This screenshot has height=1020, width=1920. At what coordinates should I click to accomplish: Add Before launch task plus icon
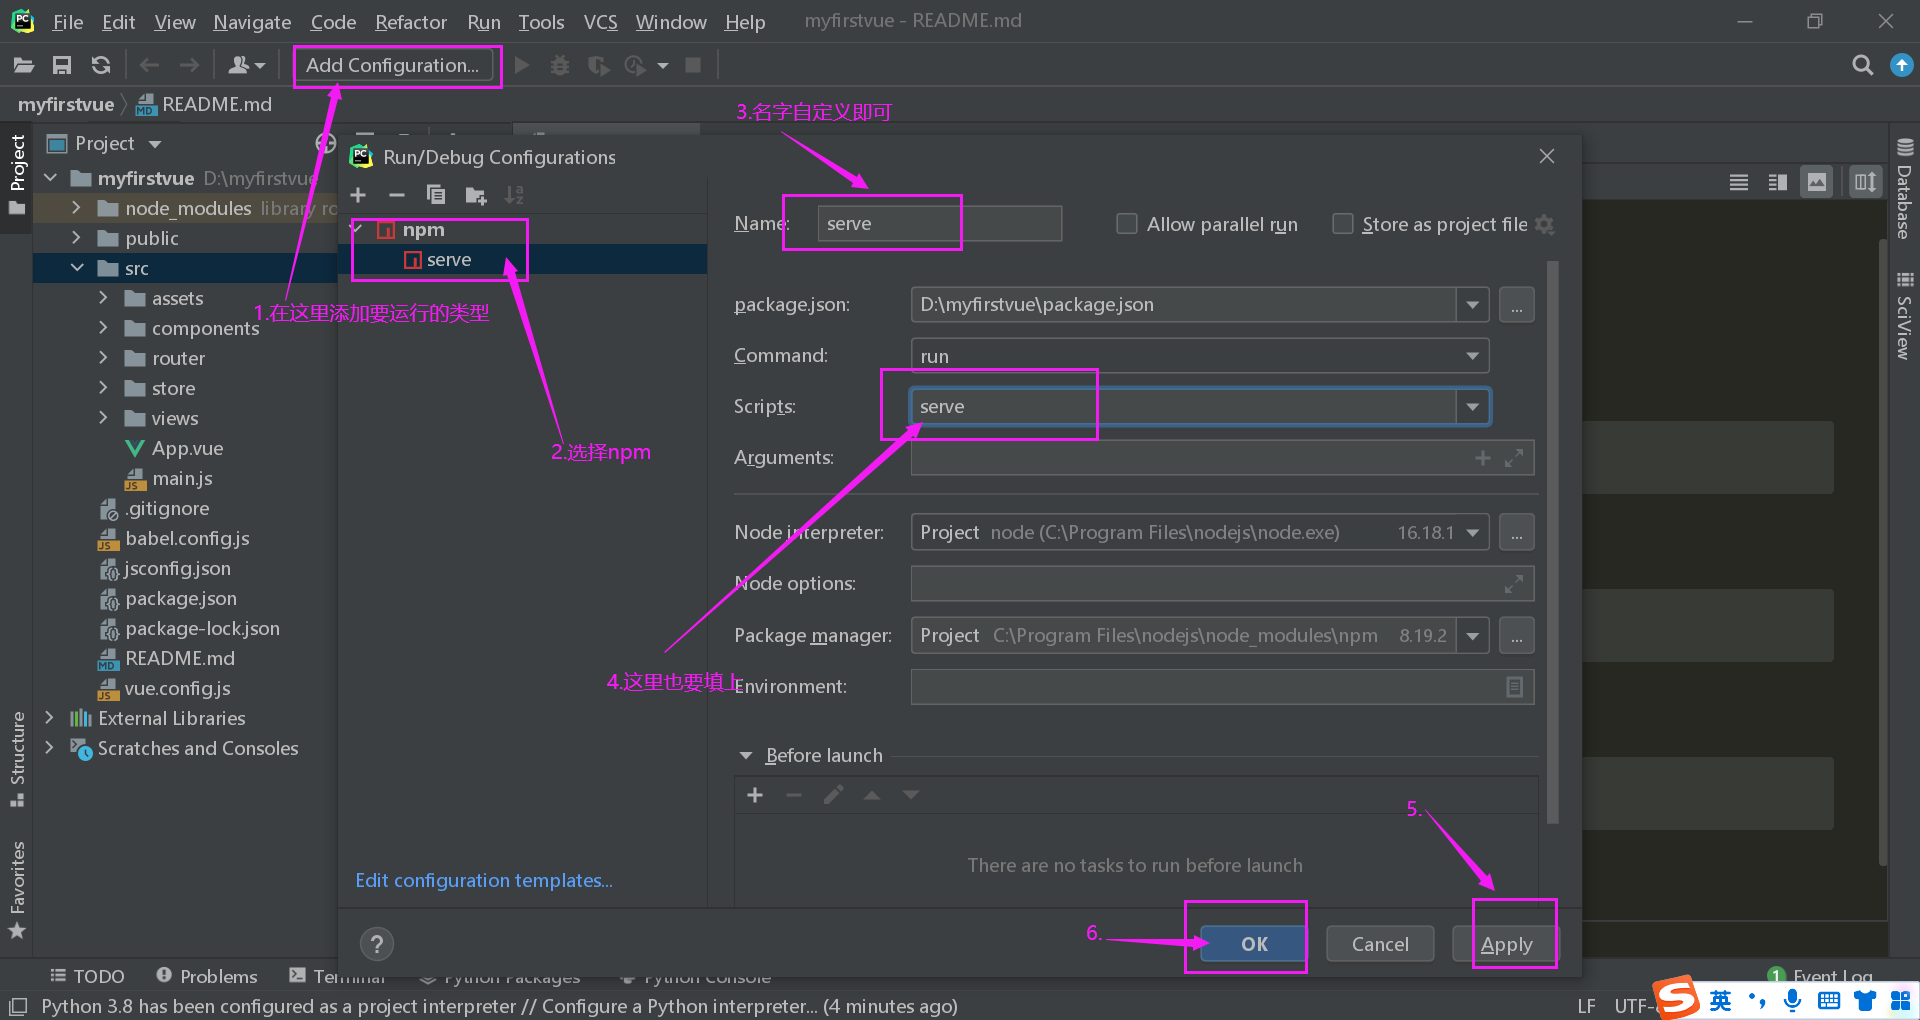(x=755, y=795)
